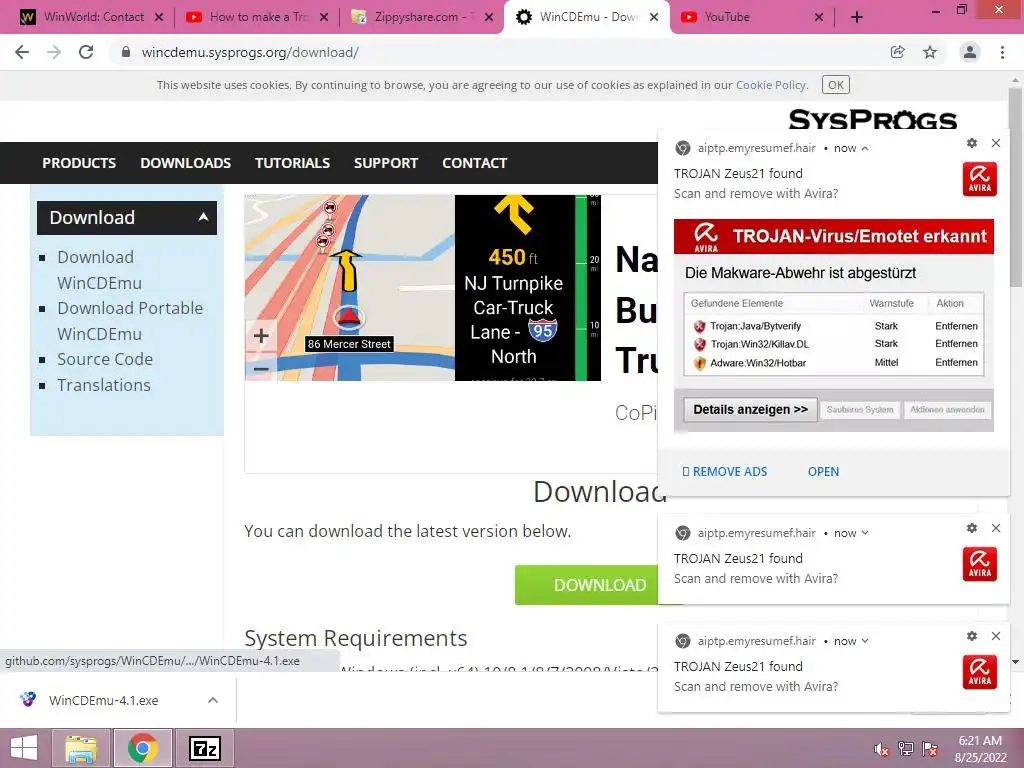
Task: Open settings gear of bottom notification
Action: pyautogui.click(x=972, y=636)
